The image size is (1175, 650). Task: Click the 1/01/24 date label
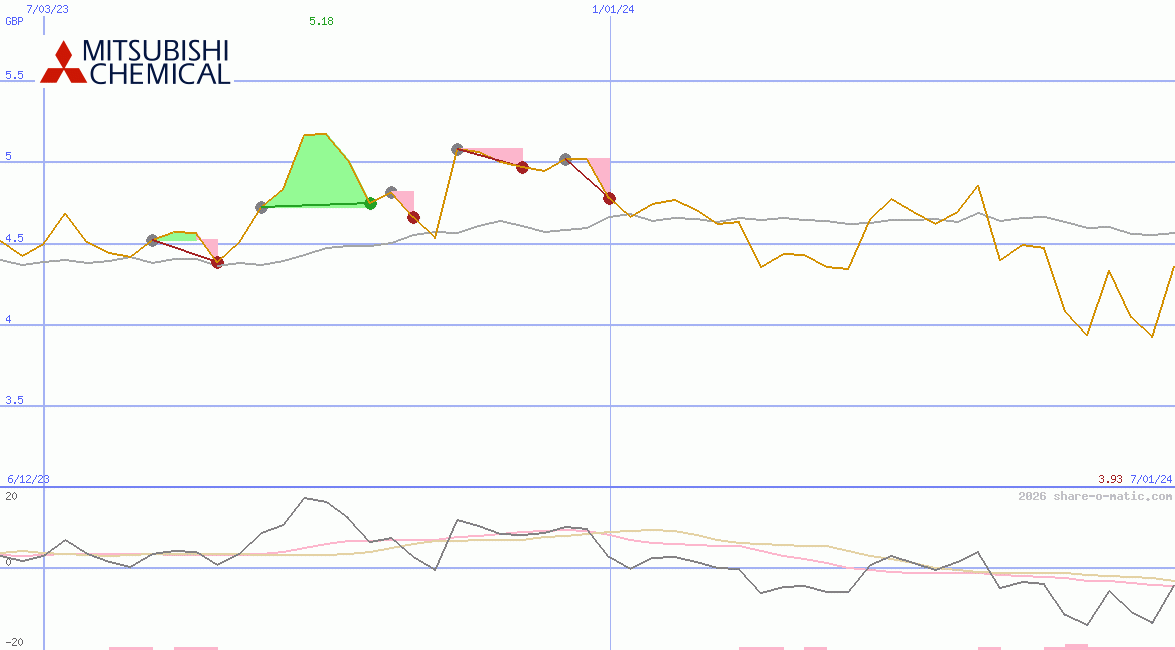coord(613,9)
